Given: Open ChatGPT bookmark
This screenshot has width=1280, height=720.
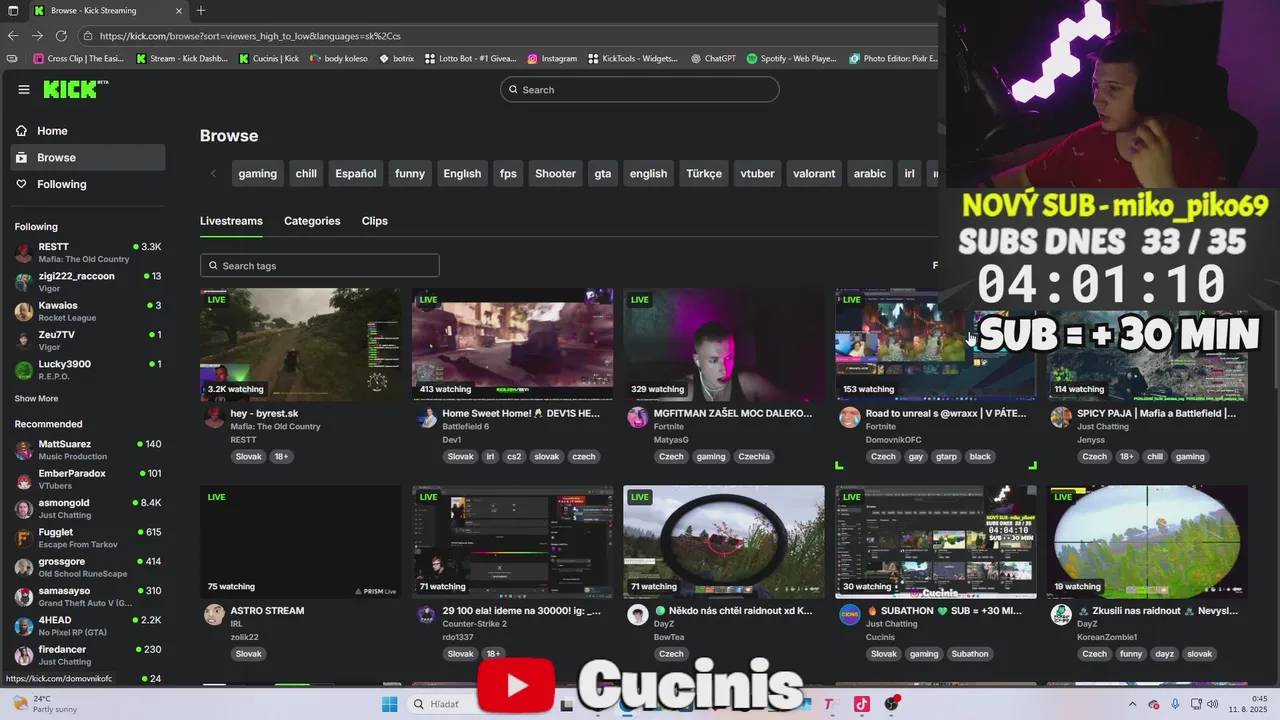Looking at the screenshot, I should click(x=713, y=58).
